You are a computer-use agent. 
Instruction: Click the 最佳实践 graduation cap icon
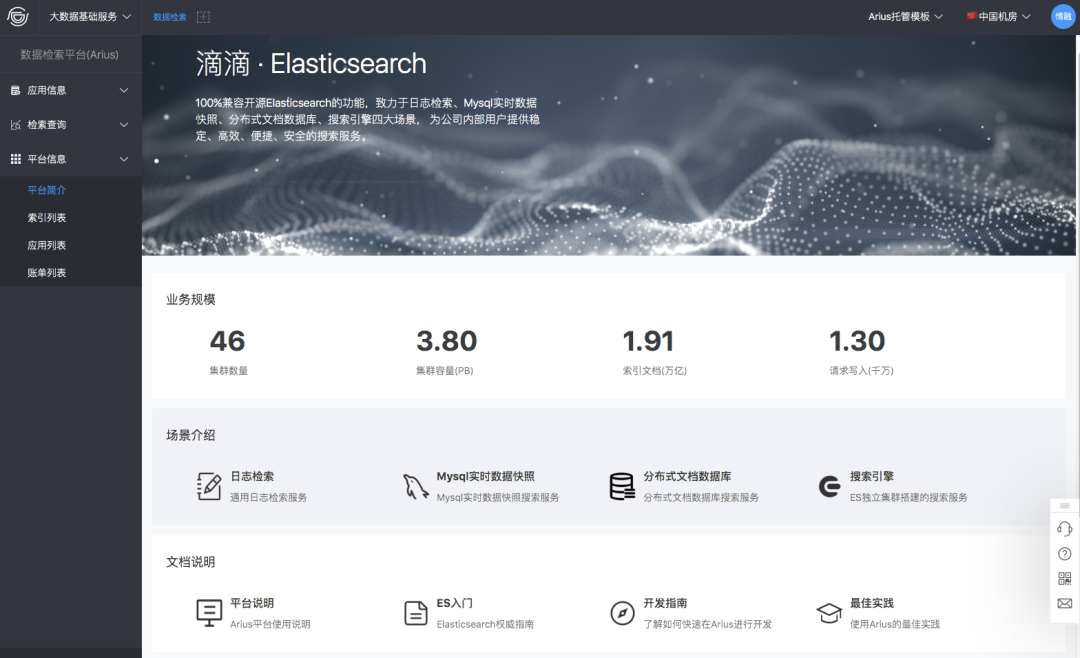tap(829, 613)
